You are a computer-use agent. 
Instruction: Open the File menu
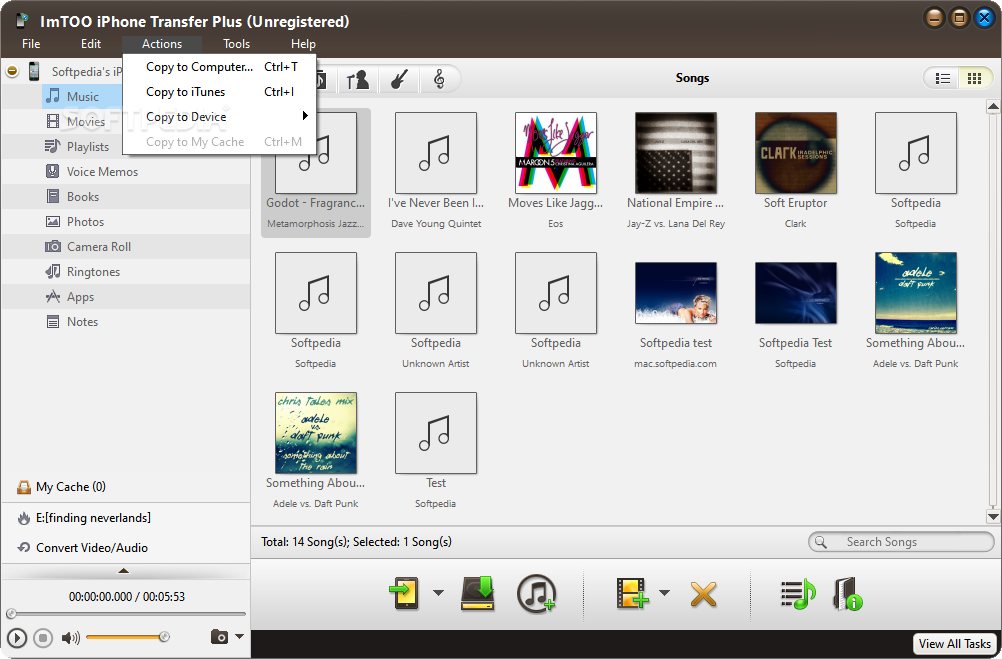click(31, 43)
